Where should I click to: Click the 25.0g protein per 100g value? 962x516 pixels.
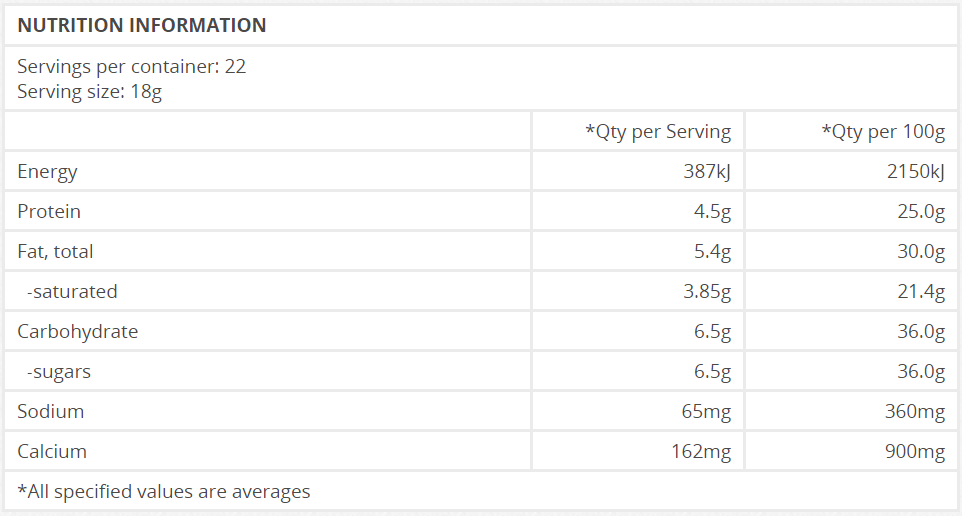(x=921, y=211)
